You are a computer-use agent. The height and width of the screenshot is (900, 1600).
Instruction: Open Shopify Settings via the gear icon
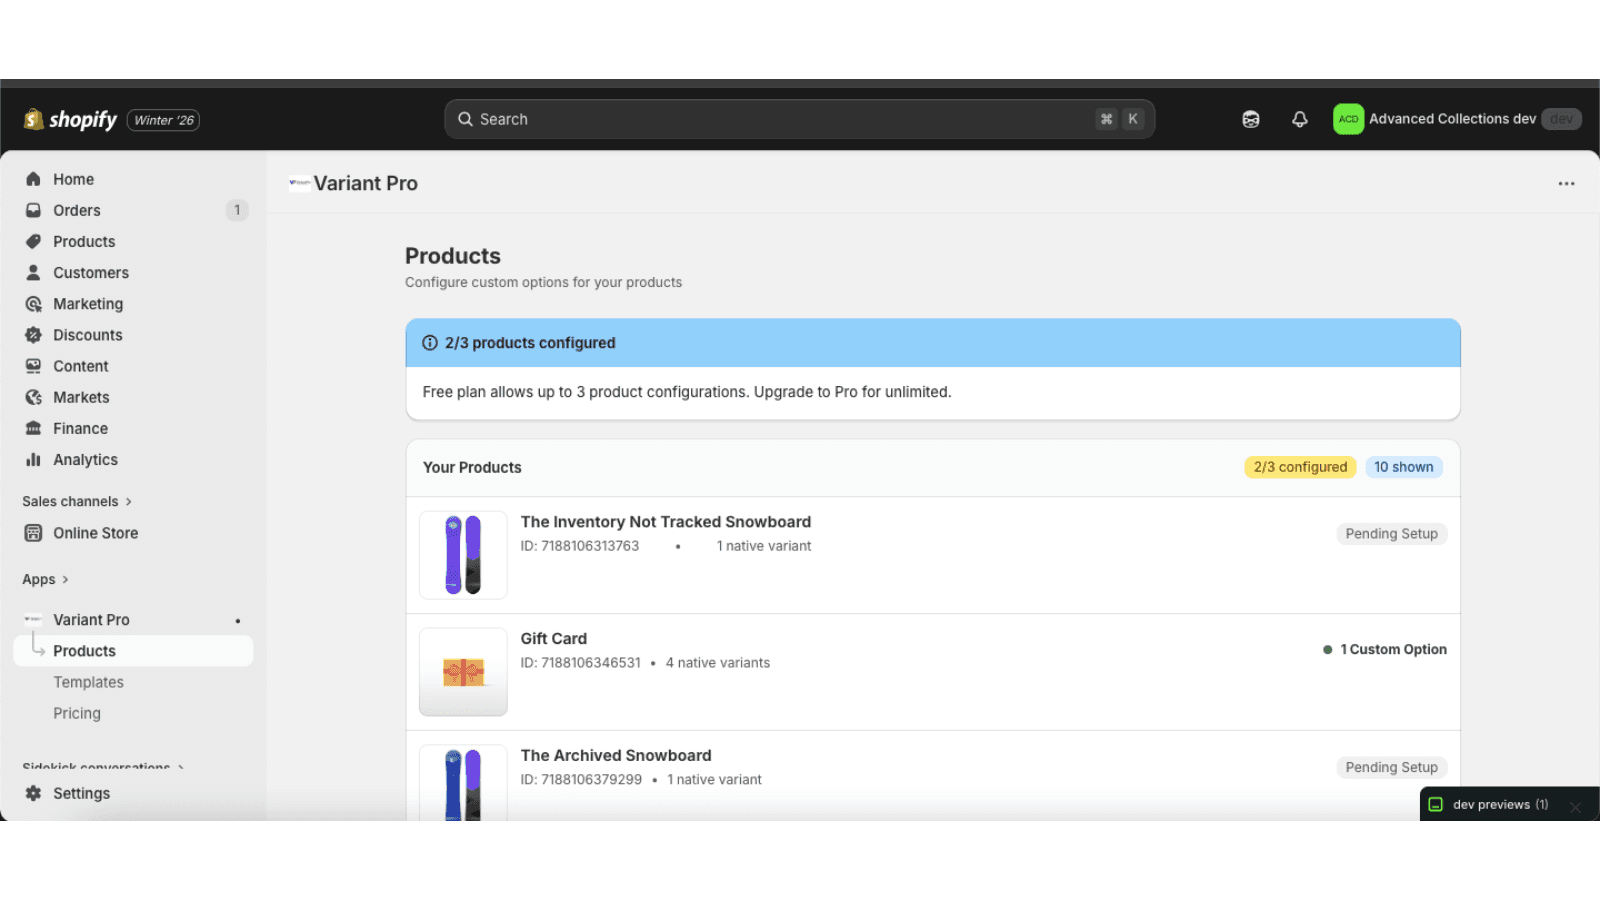click(34, 793)
